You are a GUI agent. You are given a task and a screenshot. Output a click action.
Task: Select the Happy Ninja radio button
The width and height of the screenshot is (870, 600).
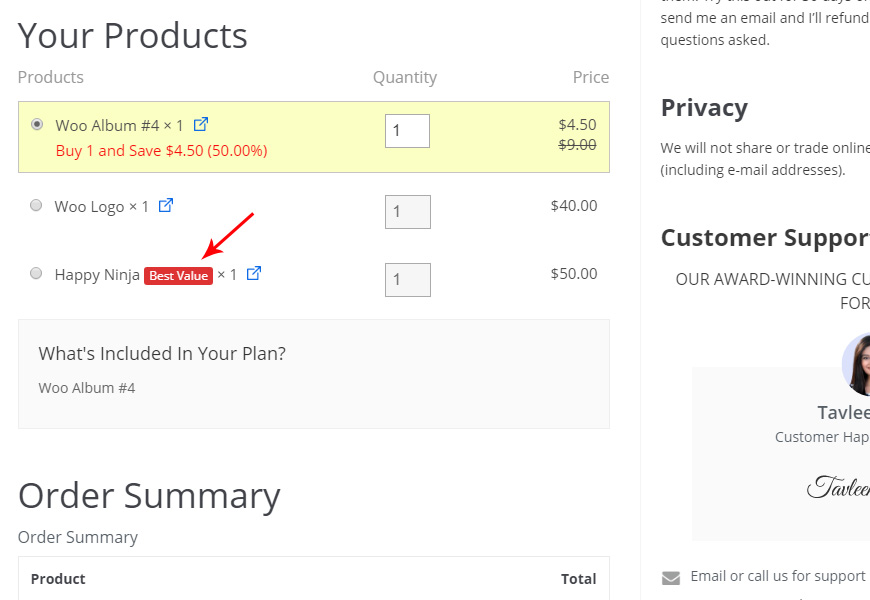[x=36, y=273]
